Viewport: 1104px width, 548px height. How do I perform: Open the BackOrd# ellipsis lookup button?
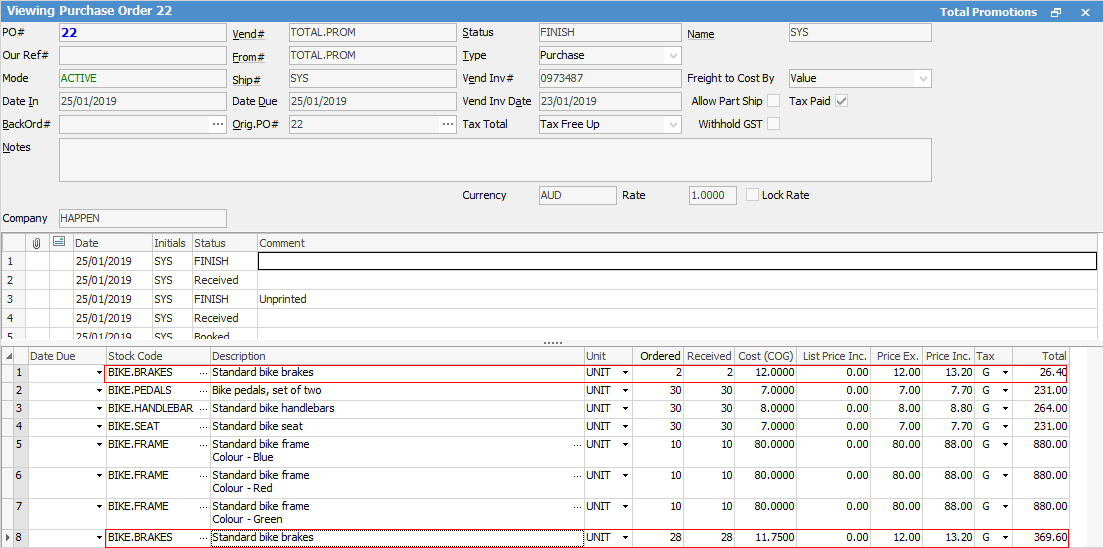pos(217,125)
